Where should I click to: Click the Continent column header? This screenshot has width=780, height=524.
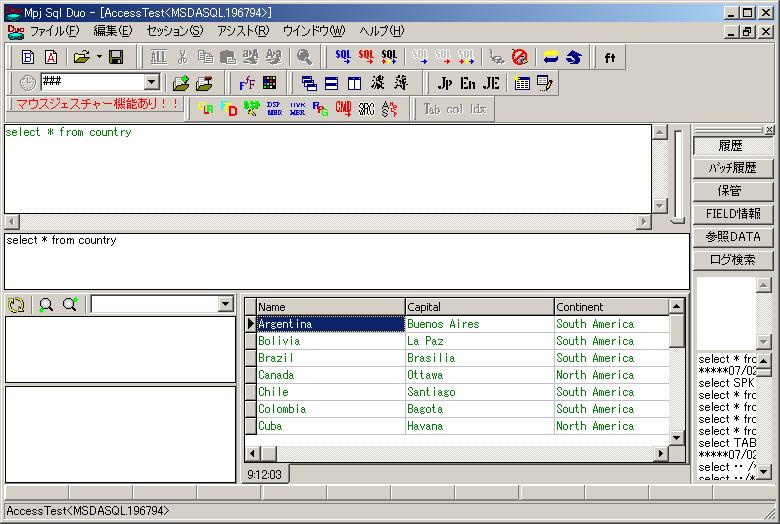click(612, 307)
